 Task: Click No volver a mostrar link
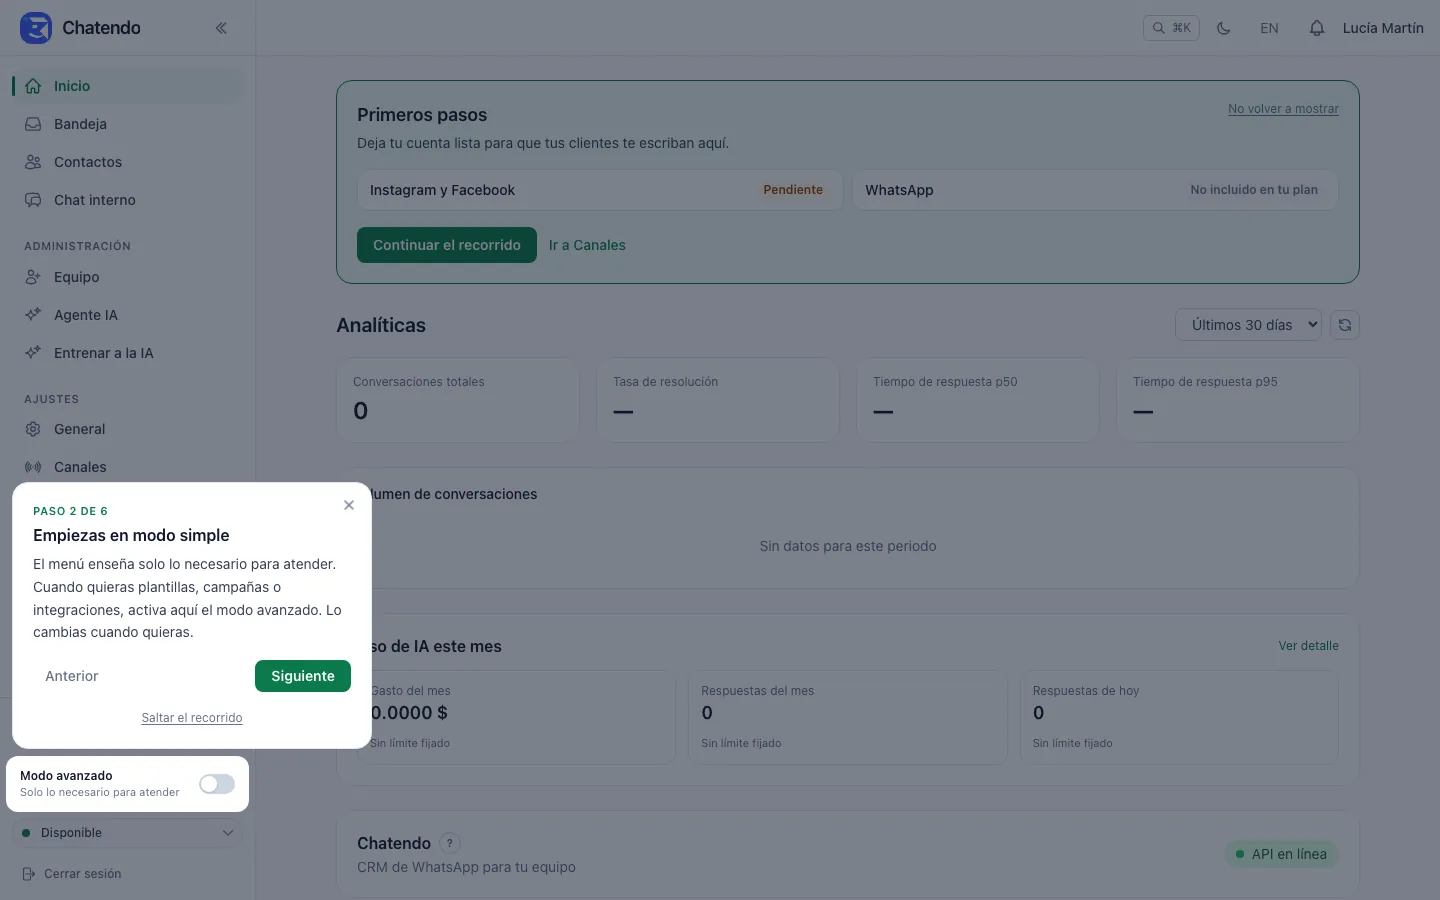1283,109
